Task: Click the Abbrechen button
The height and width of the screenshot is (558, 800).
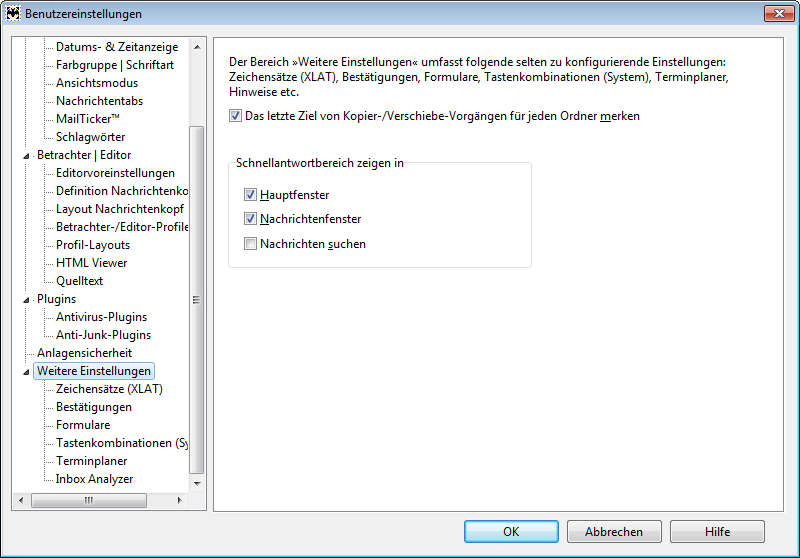Action: click(614, 531)
